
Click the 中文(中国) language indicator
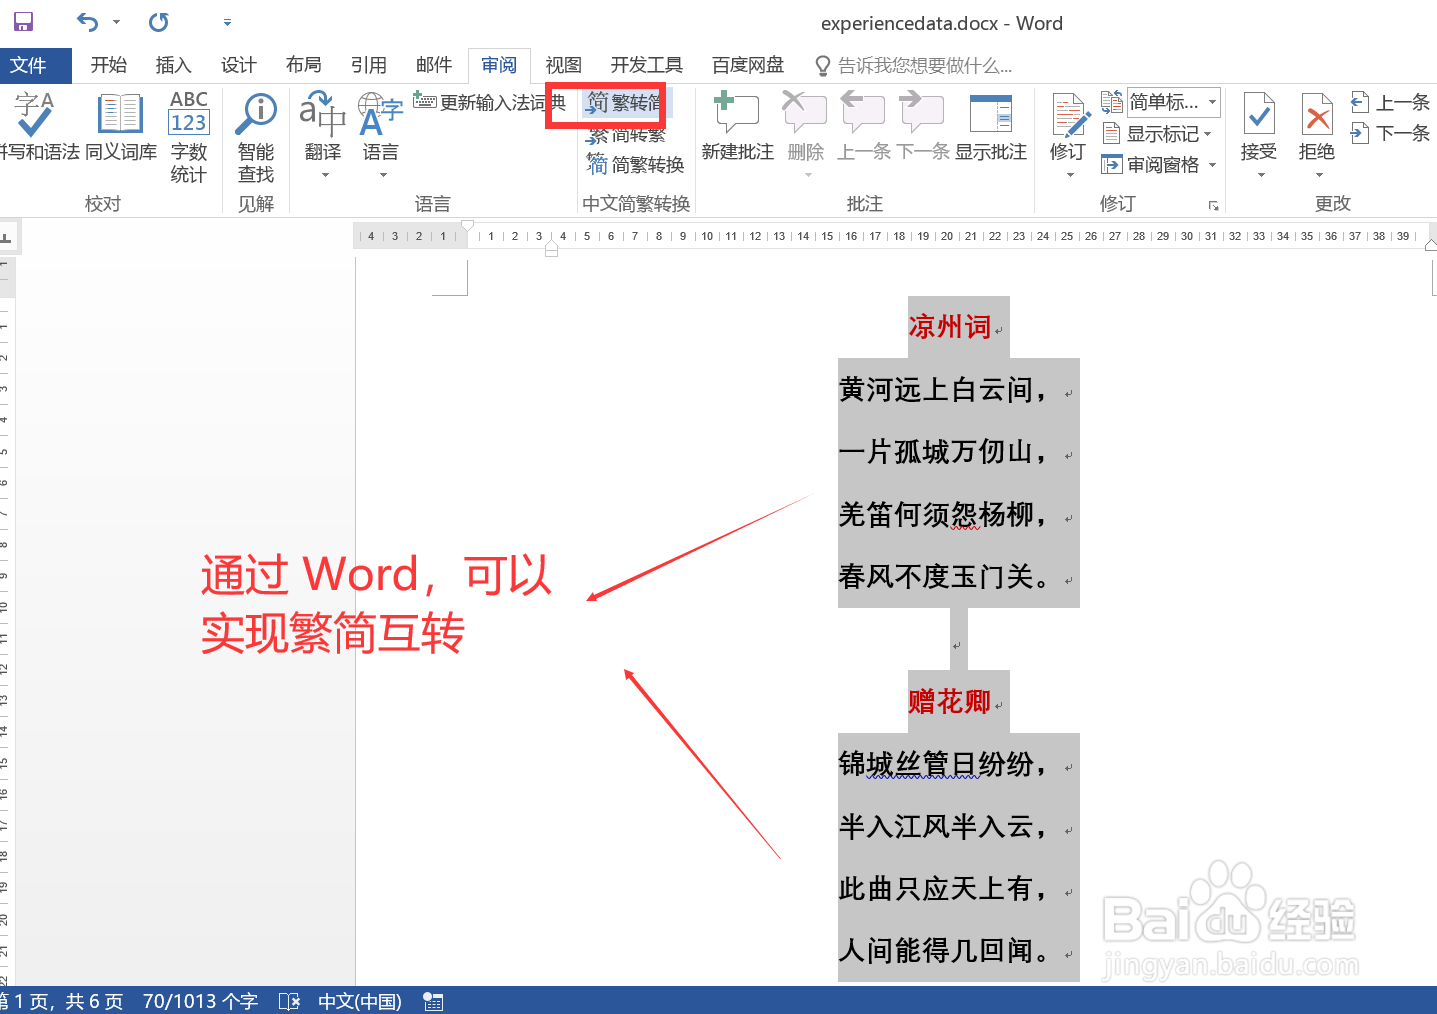point(359,1000)
